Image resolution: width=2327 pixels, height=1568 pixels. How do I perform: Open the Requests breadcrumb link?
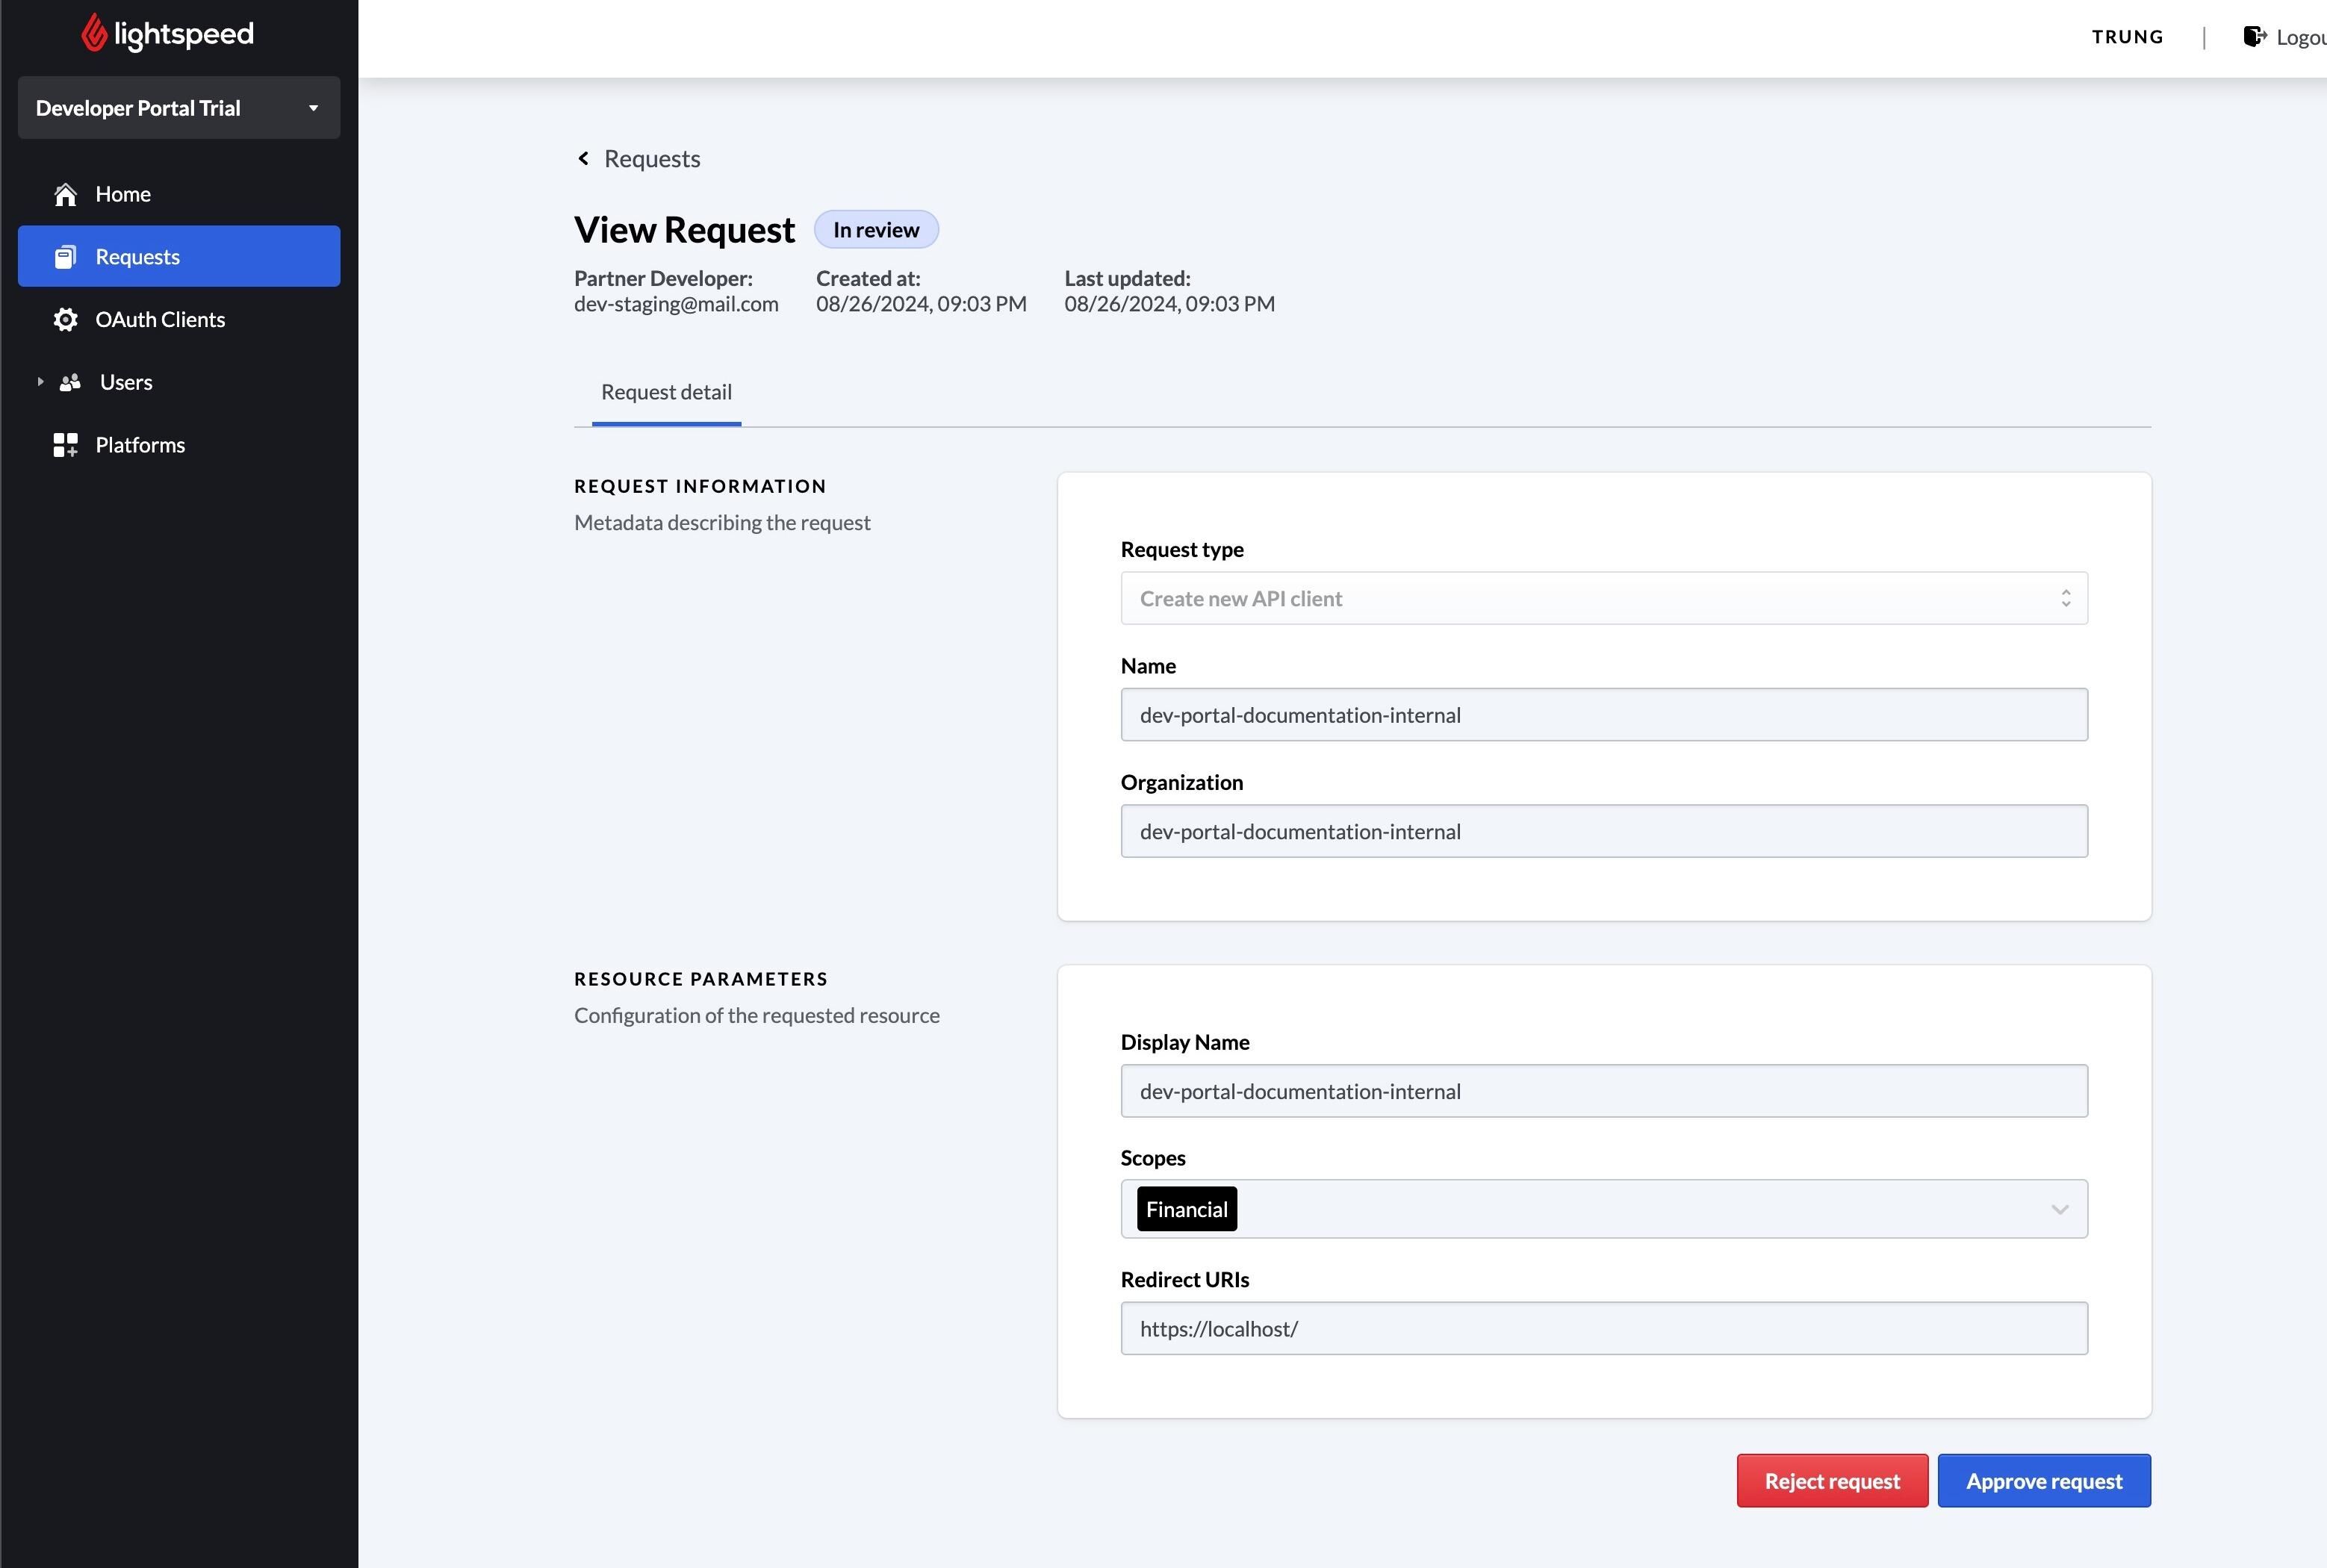(x=651, y=158)
